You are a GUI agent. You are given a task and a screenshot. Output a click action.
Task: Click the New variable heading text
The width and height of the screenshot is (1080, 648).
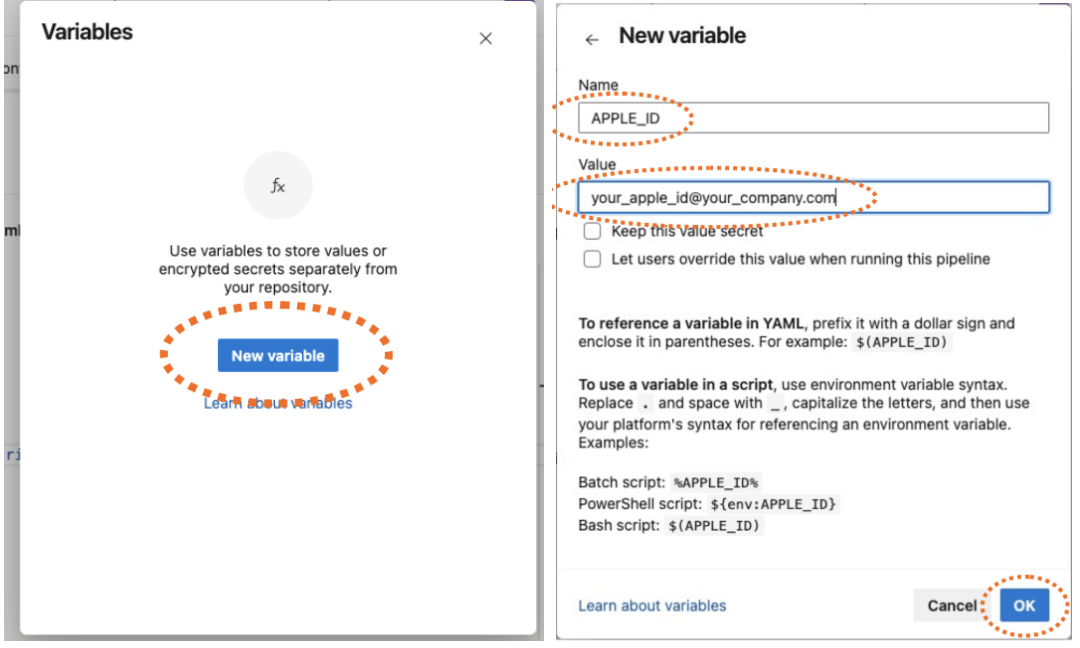682,36
